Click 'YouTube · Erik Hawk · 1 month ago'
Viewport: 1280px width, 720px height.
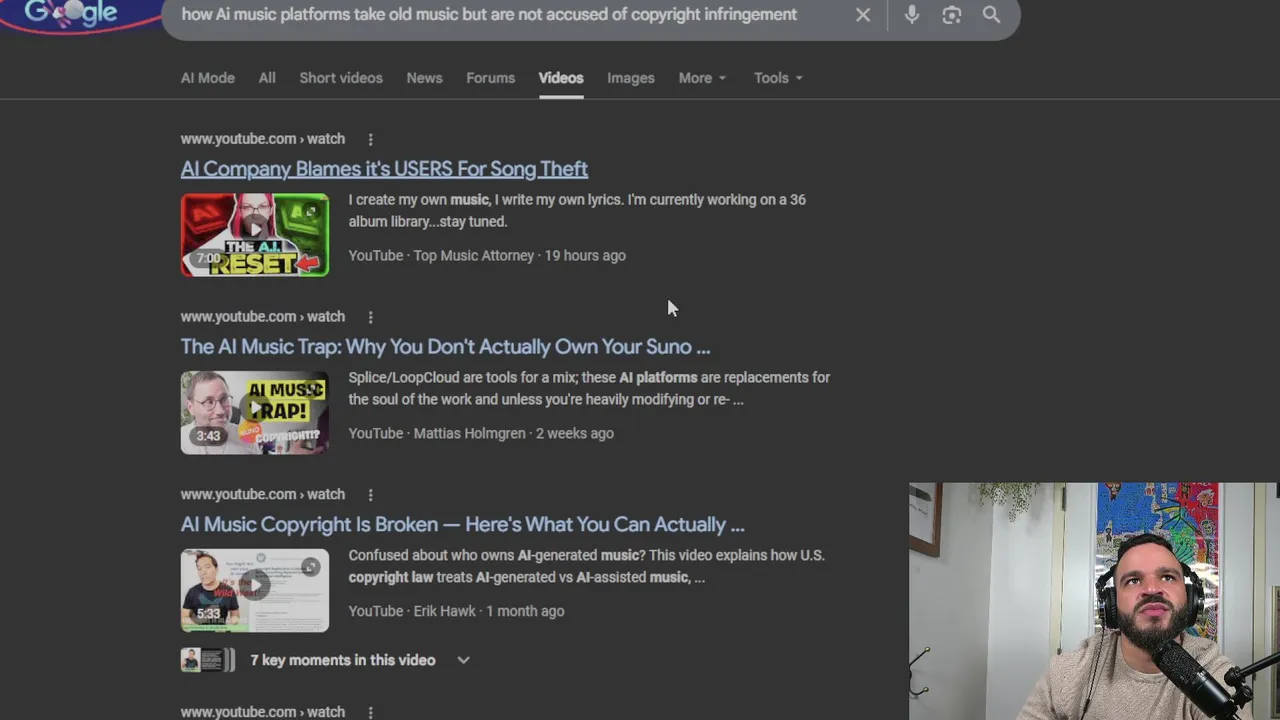point(456,612)
